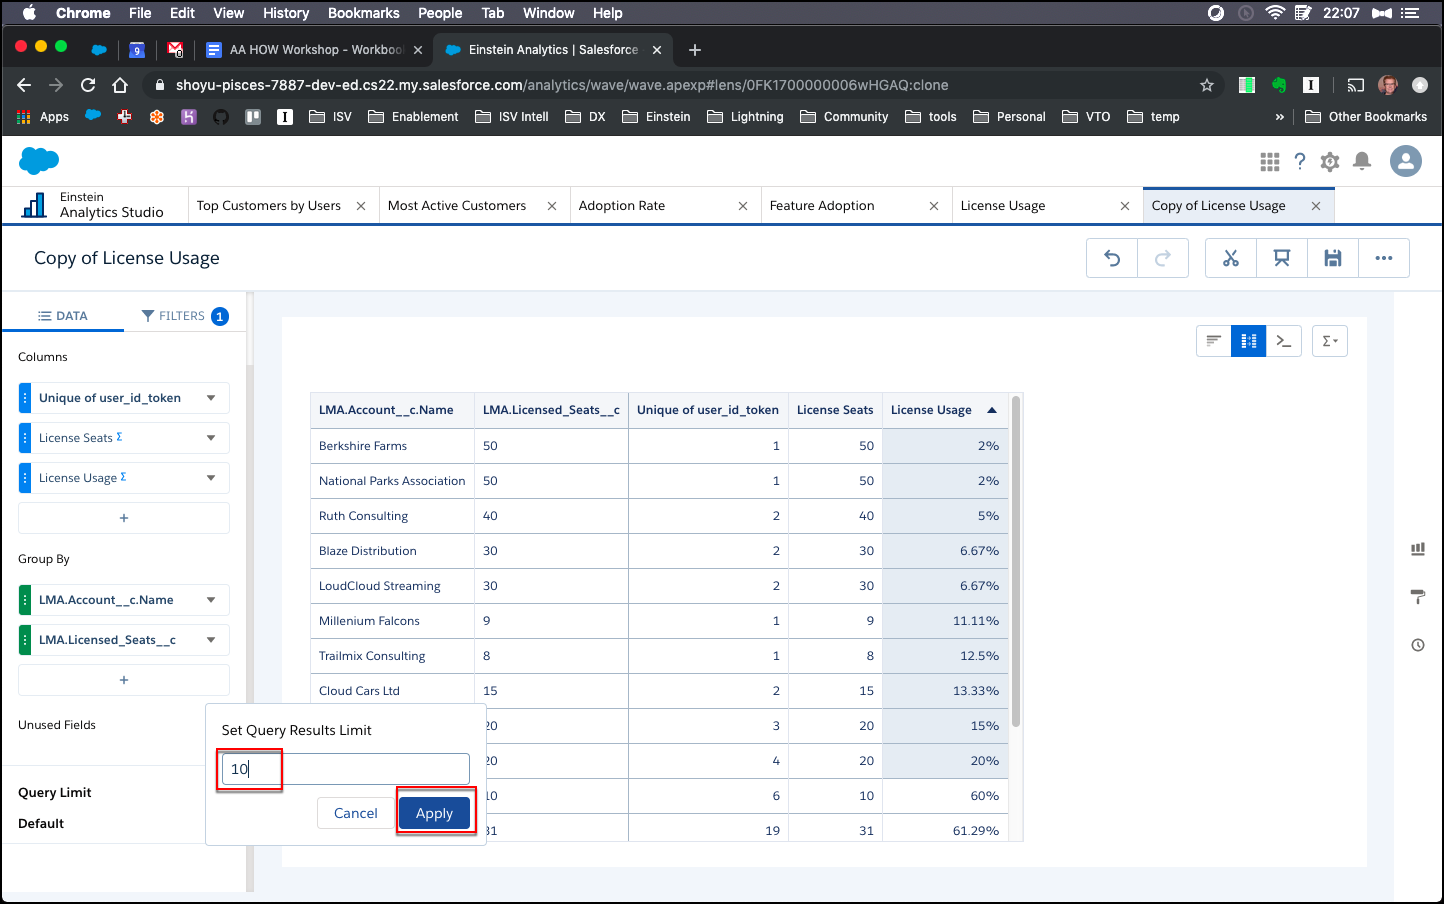Image resolution: width=1444 pixels, height=904 pixels.
Task: Click the Trailmix Consulting cell
Action: pyautogui.click(x=392, y=656)
